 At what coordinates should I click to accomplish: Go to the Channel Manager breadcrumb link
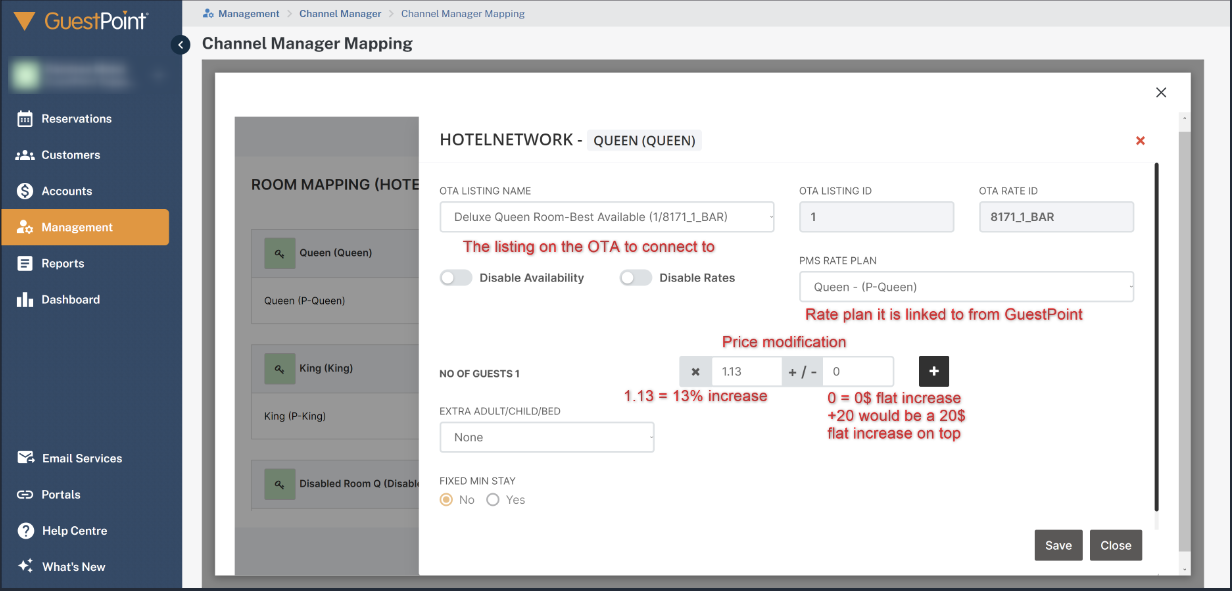[340, 14]
